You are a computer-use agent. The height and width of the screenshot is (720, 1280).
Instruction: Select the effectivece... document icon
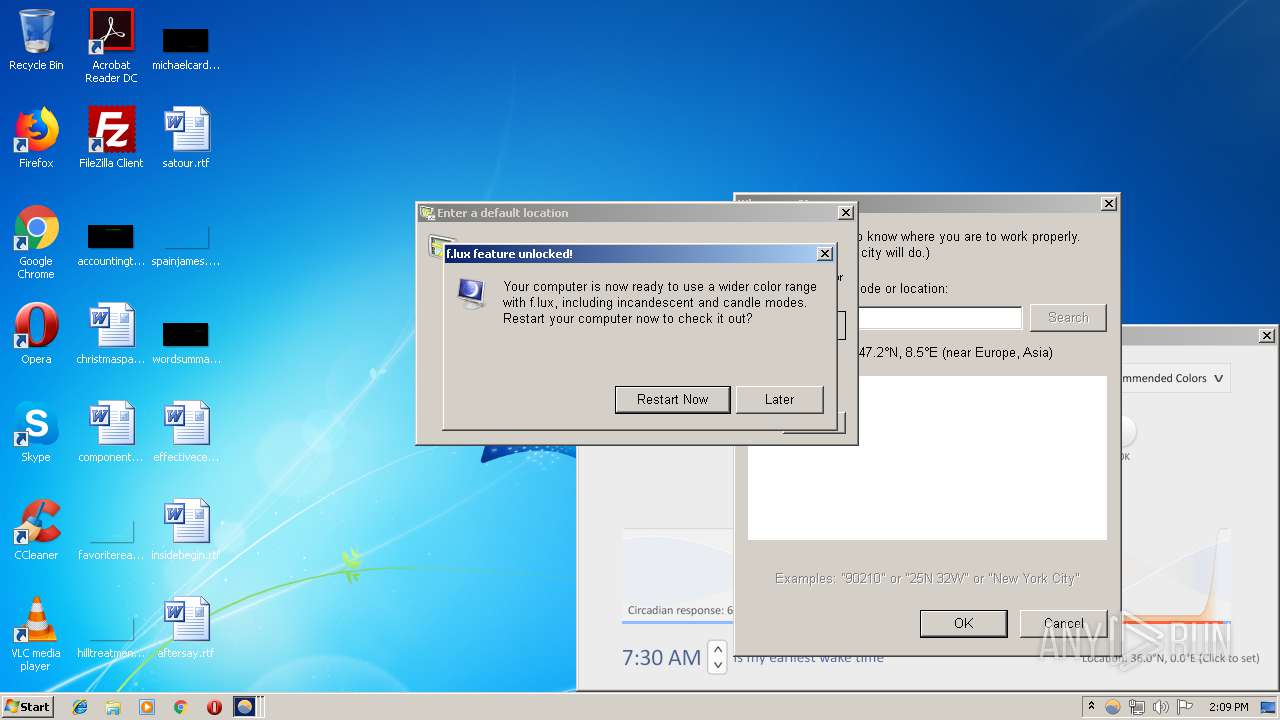186,432
